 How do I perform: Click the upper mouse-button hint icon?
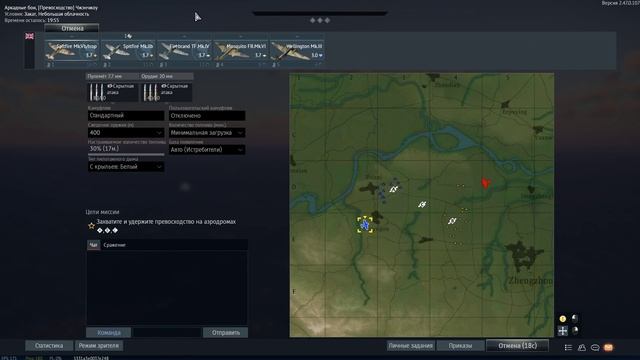point(575,318)
